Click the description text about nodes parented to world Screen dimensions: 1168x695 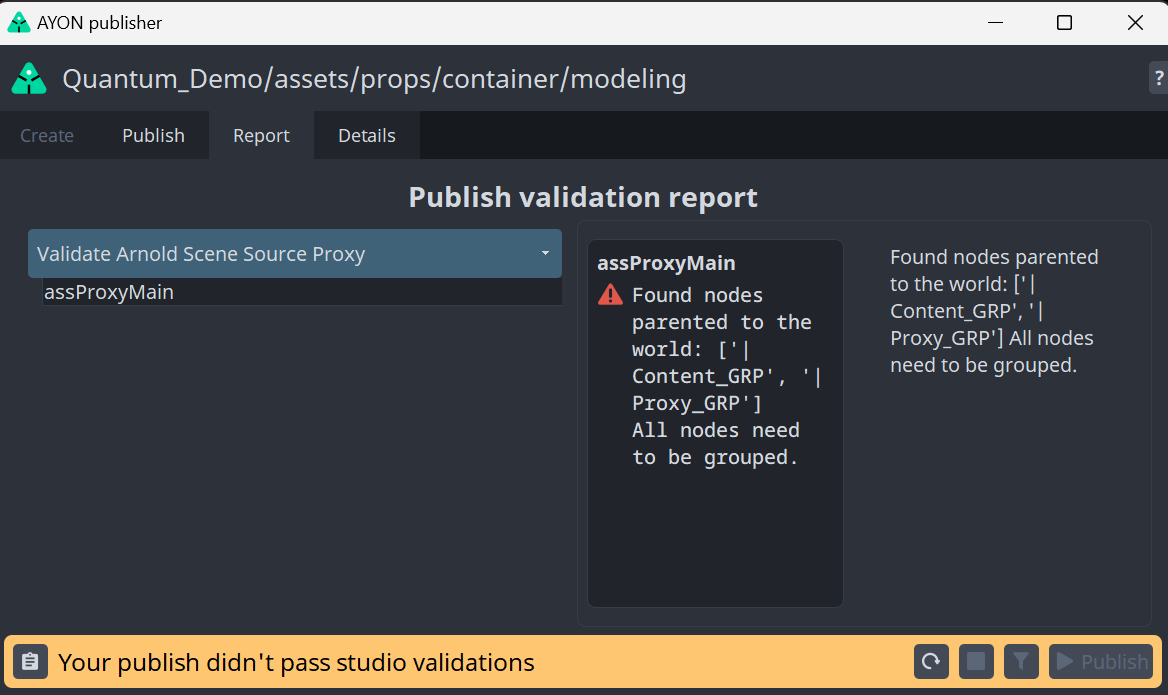(994, 311)
